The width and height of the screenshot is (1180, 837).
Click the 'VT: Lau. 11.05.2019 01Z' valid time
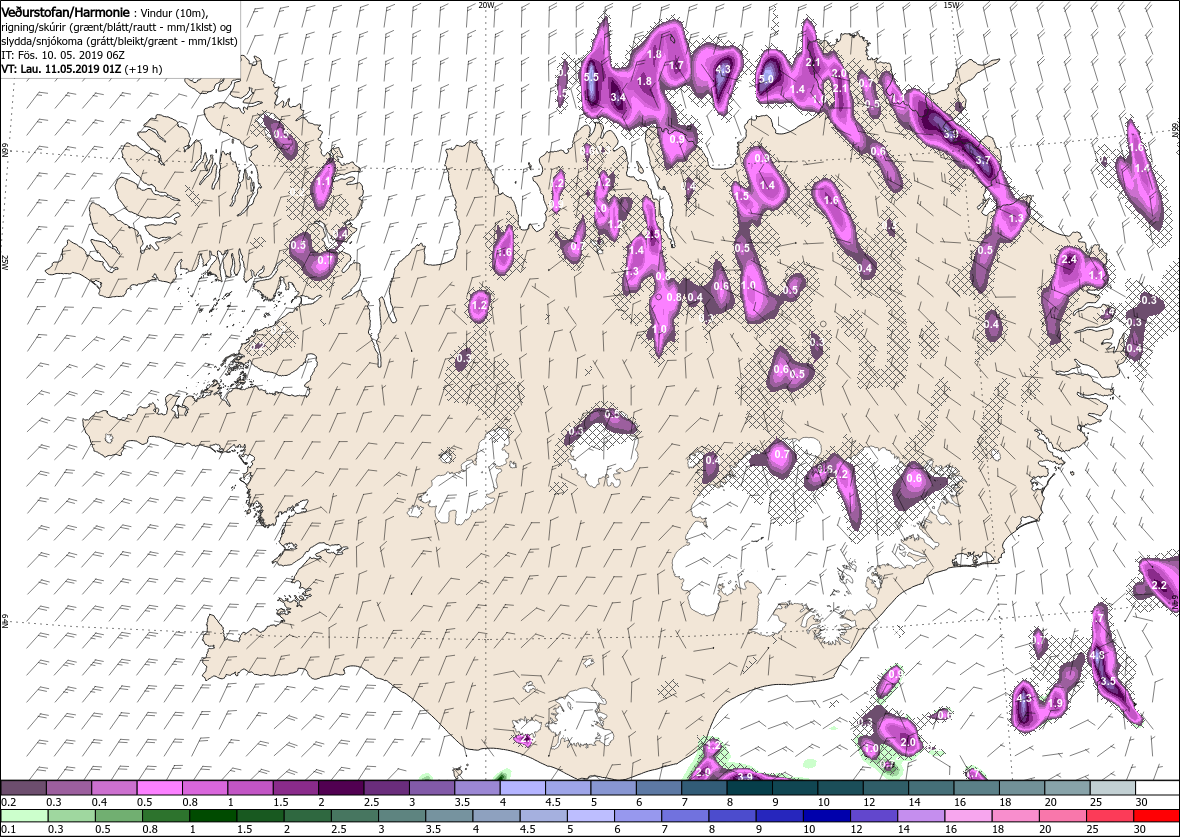coord(61,69)
